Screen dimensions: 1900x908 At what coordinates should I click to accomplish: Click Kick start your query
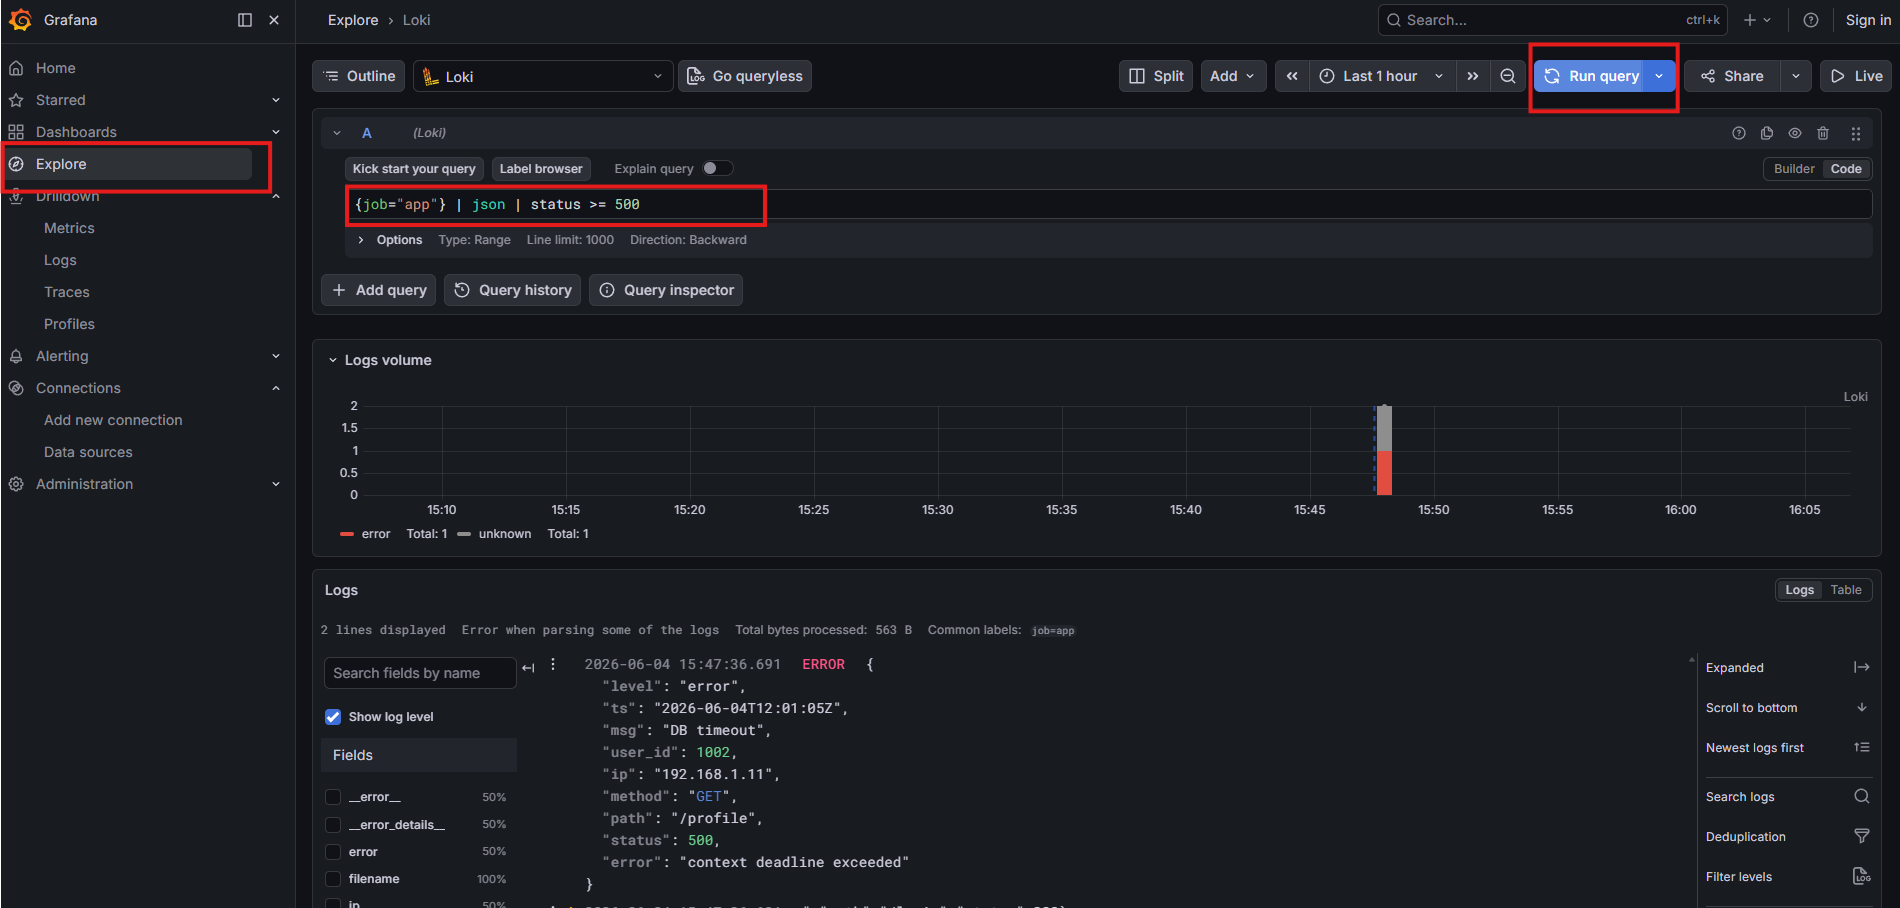click(414, 169)
